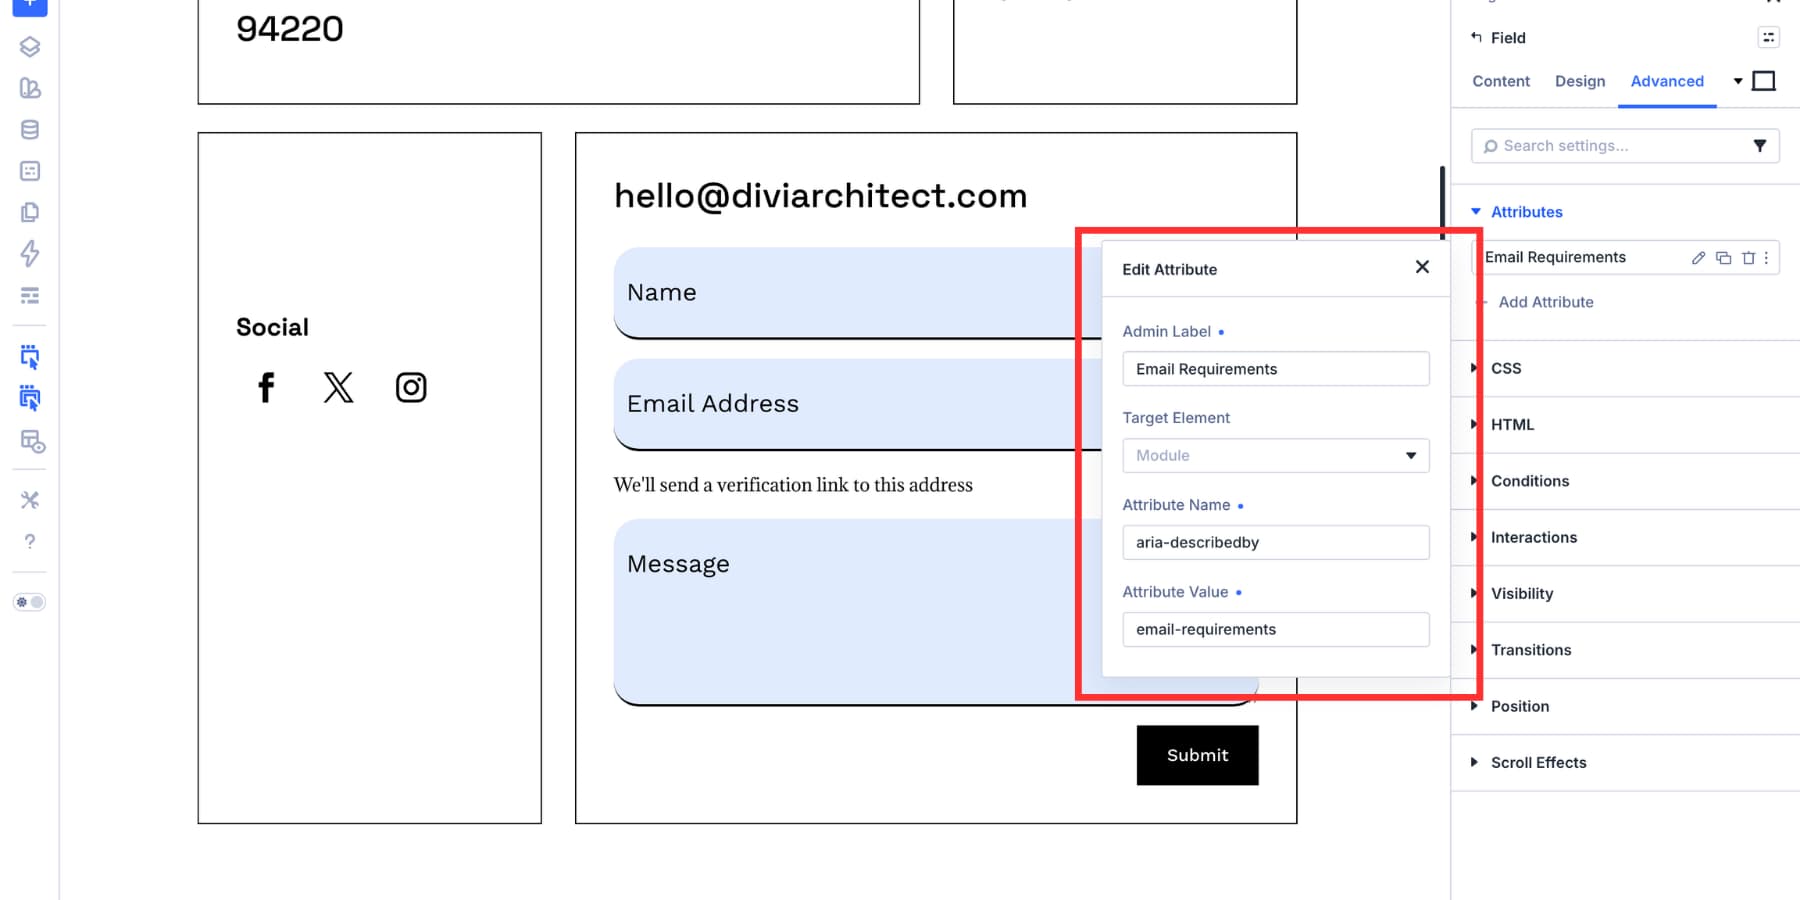The width and height of the screenshot is (1800, 900).
Task: Open the tools wrench icon in the sidebar
Action: tap(30, 500)
